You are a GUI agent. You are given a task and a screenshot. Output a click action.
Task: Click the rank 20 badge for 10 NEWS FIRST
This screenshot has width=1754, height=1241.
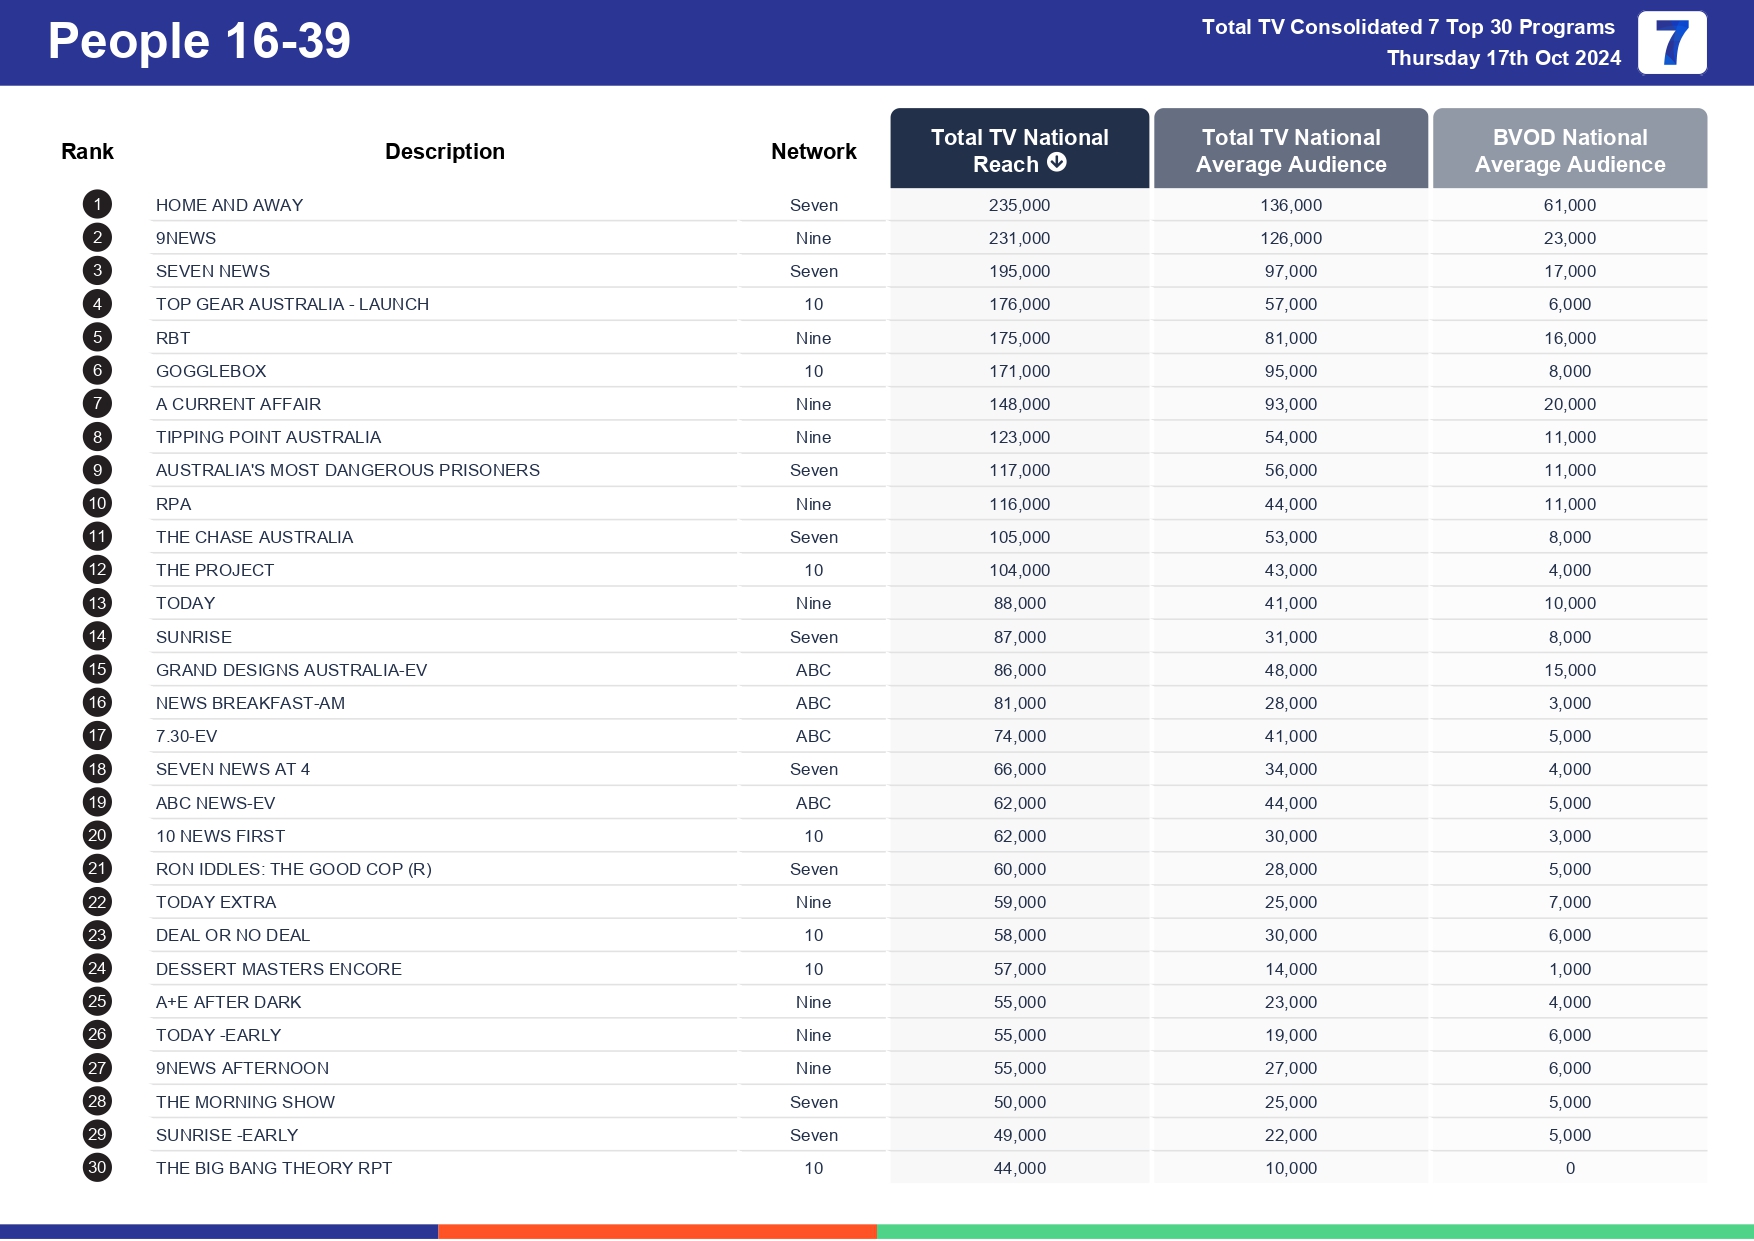pyautogui.click(x=96, y=835)
